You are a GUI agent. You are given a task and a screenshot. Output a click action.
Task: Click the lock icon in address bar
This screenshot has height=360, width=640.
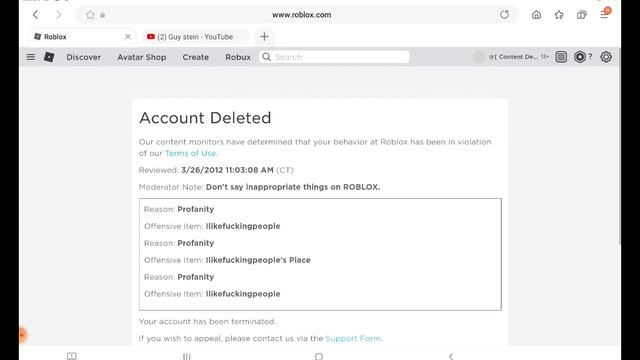click(x=102, y=15)
